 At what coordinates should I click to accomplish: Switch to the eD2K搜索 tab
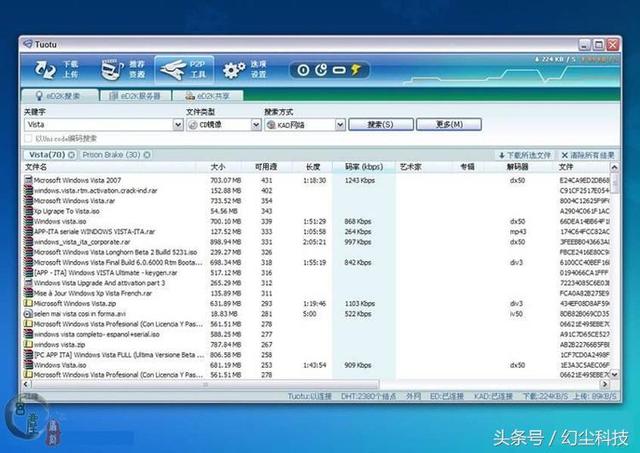pyautogui.click(x=60, y=96)
